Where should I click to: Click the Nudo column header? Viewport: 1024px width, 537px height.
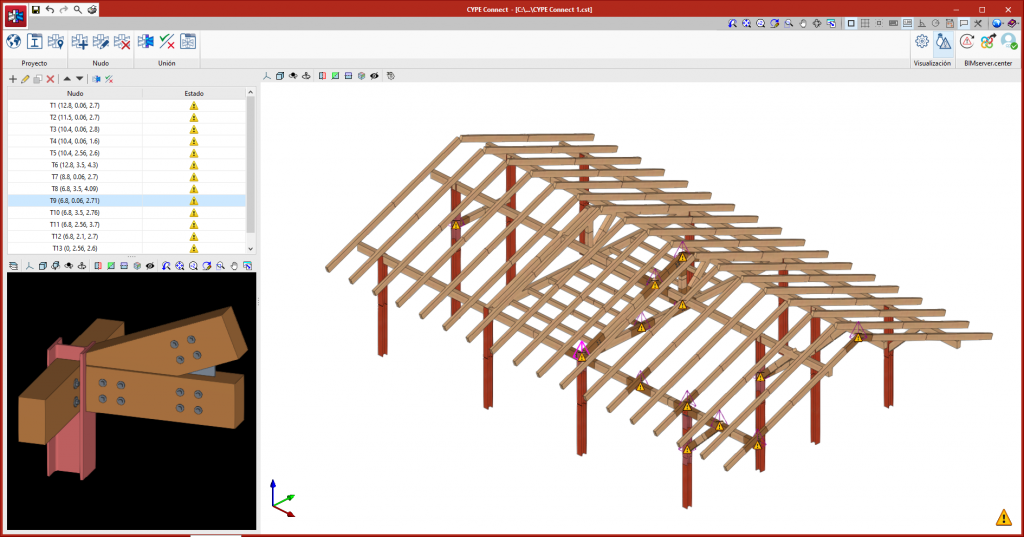click(x=75, y=93)
